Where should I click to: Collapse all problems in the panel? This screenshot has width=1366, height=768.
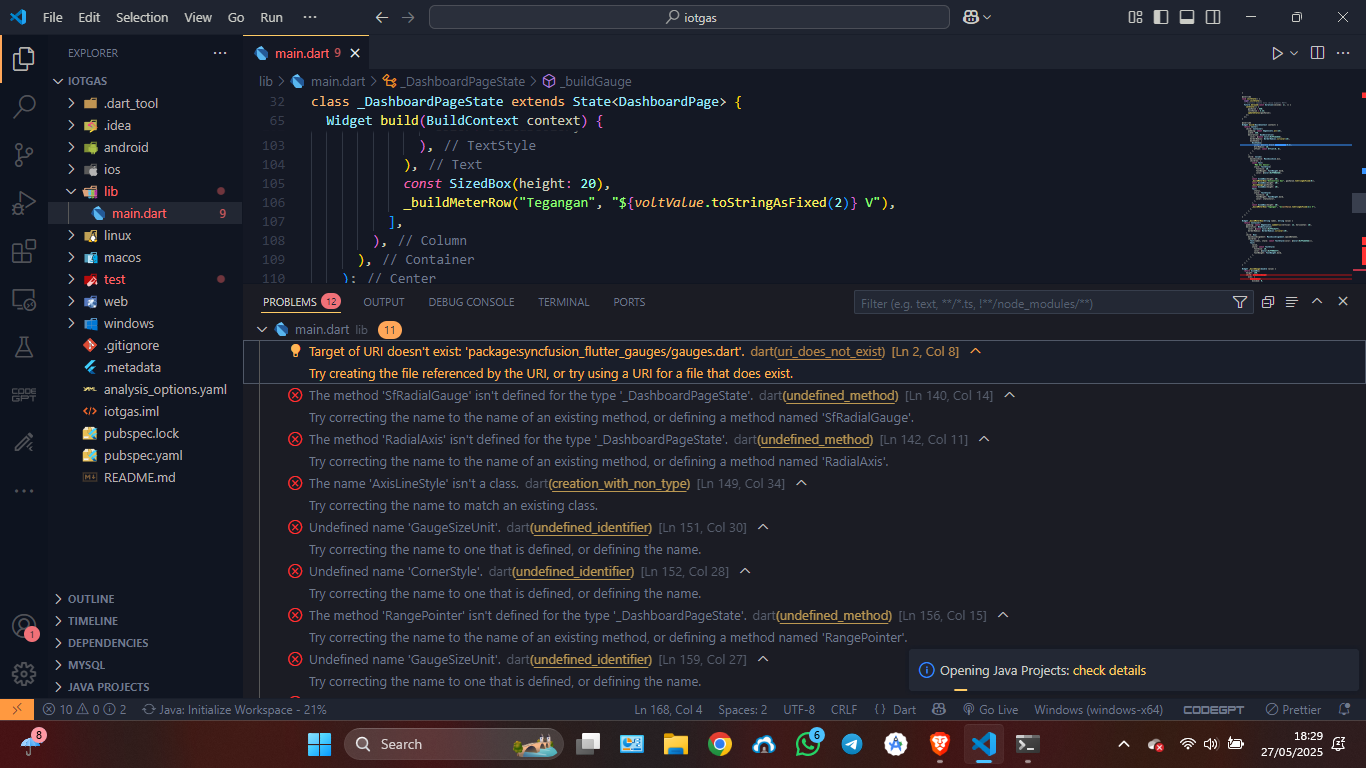[x=1267, y=302]
